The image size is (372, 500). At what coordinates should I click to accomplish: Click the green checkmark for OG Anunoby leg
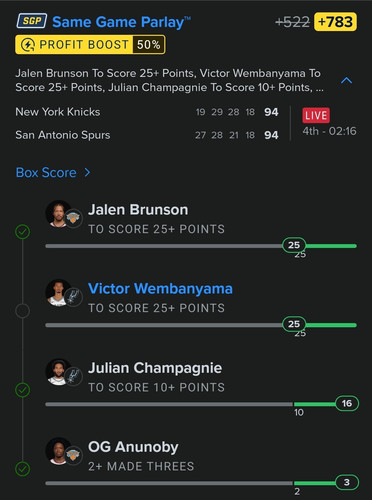[23, 469]
